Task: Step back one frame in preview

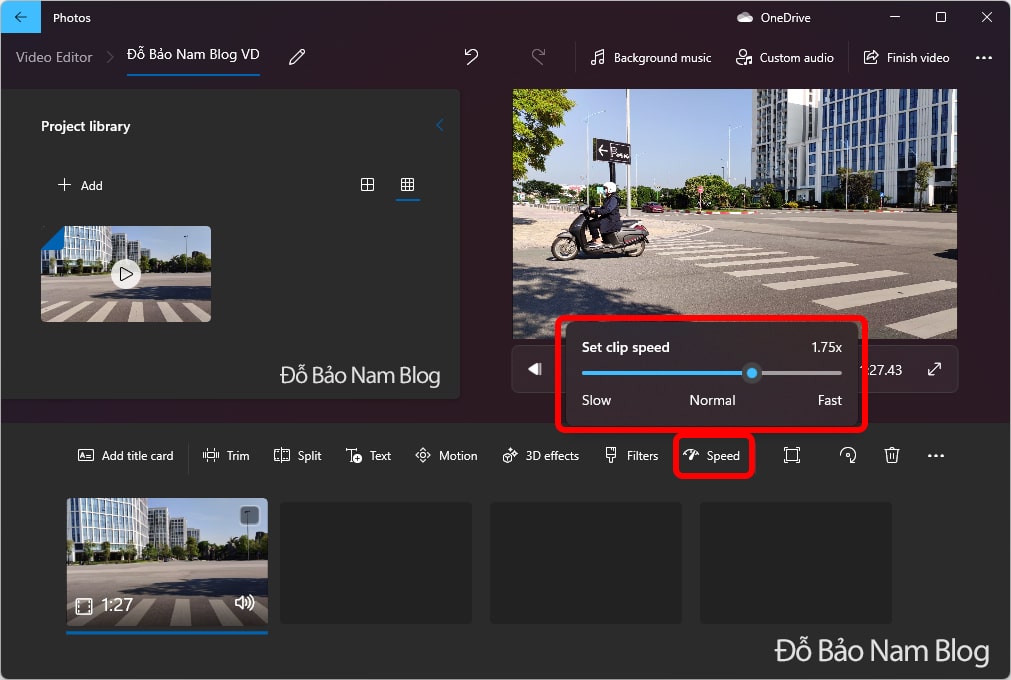Action: (535, 369)
